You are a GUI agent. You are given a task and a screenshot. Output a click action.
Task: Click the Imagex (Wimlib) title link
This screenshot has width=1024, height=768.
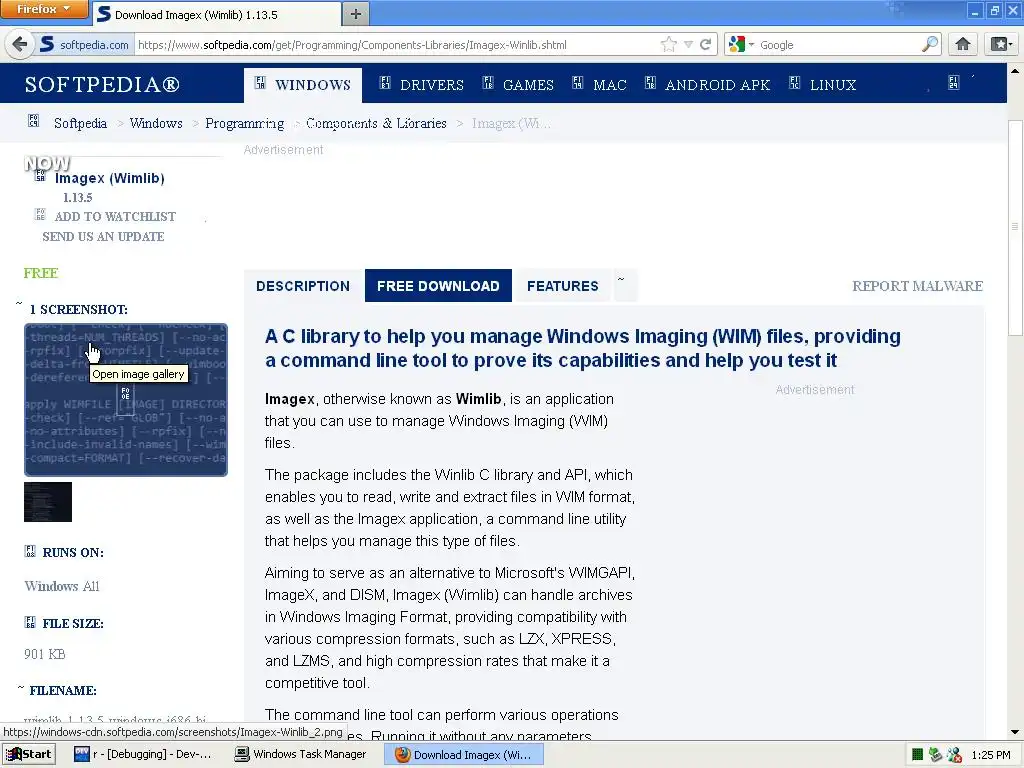[x=110, y=178]
